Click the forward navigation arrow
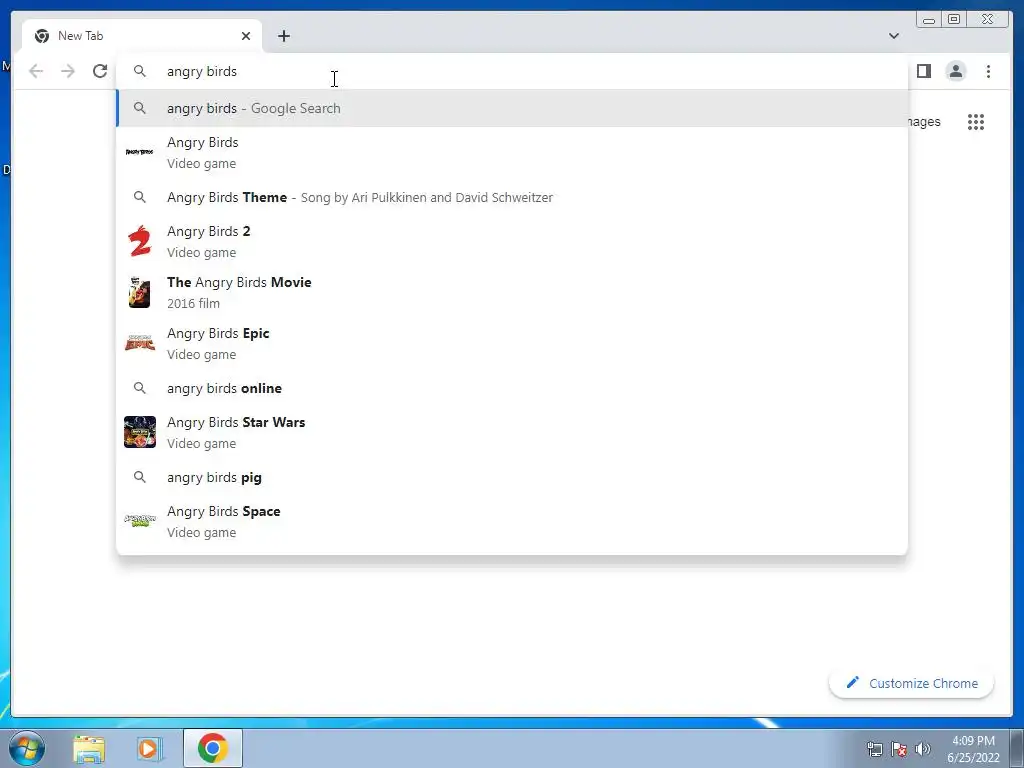The image size is (1024, 768). (68, 71)
